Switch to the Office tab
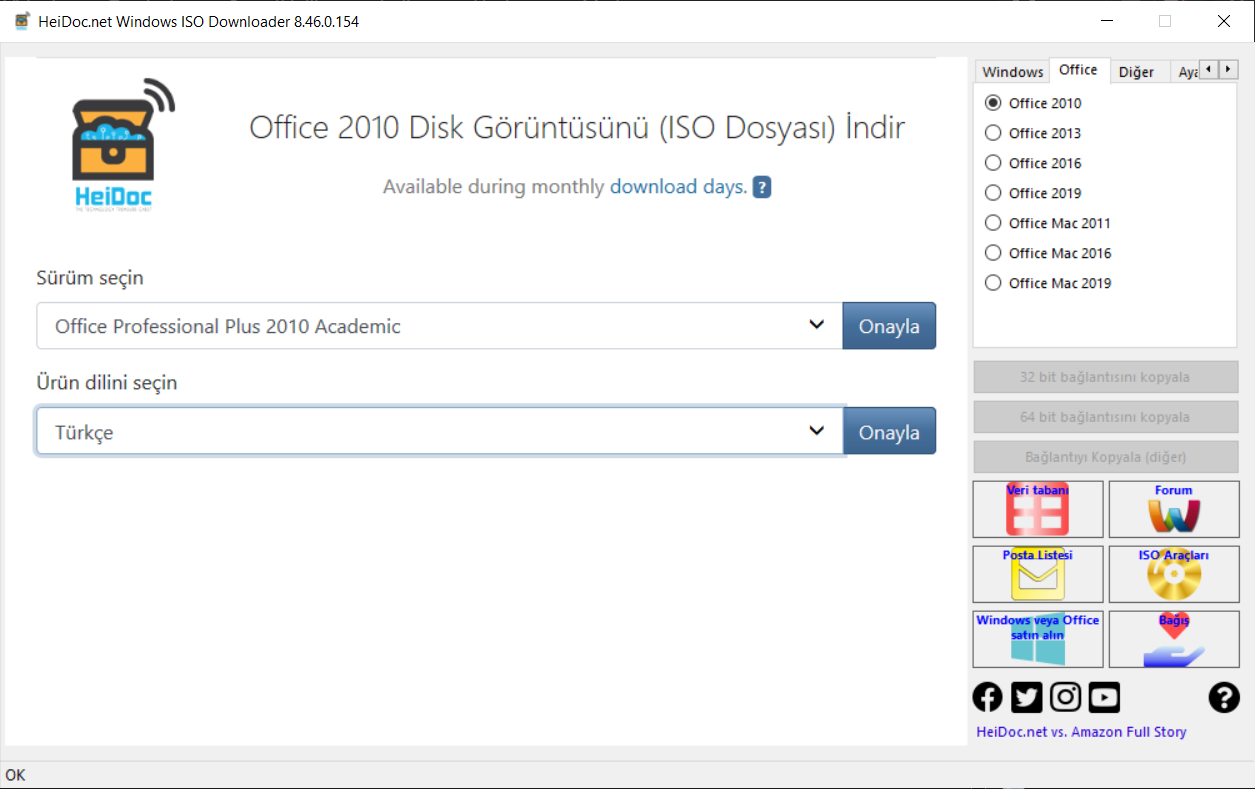 [1078, 70]
